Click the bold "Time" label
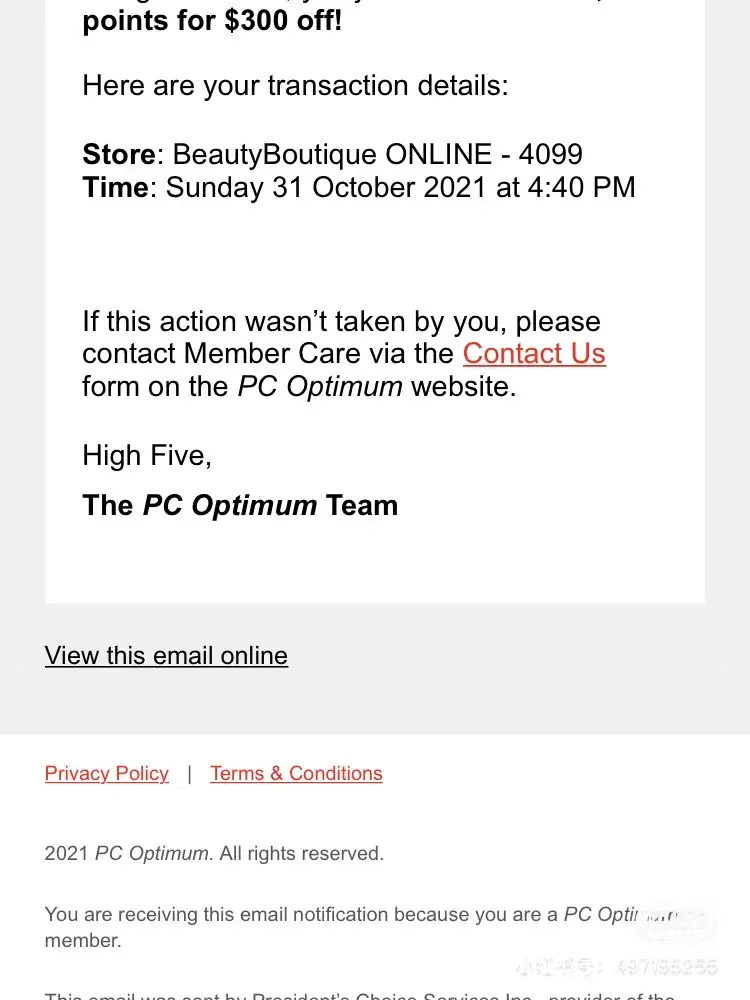The image size is (750, 1000). [x=115, y=188]
